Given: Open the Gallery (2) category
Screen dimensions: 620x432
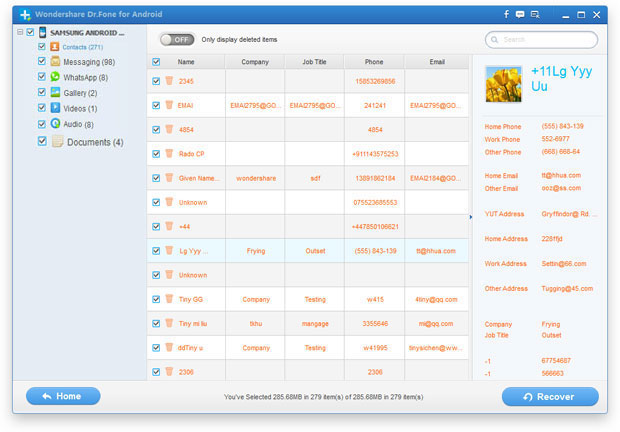Looking at the screenshot, I should pyautogui.click(x=80, y=93).
